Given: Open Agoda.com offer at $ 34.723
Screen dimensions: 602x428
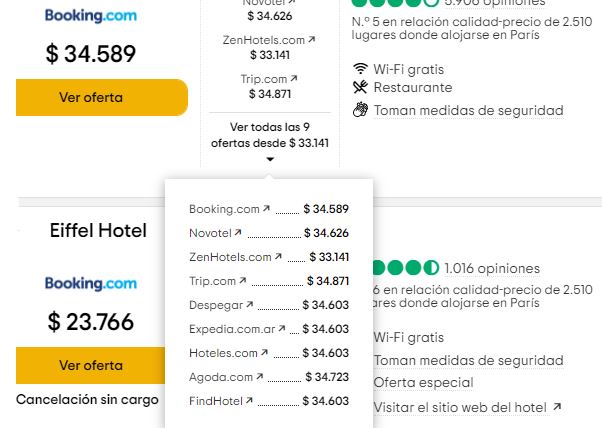Looking at the screenshot, I should [x=221, y=377].
